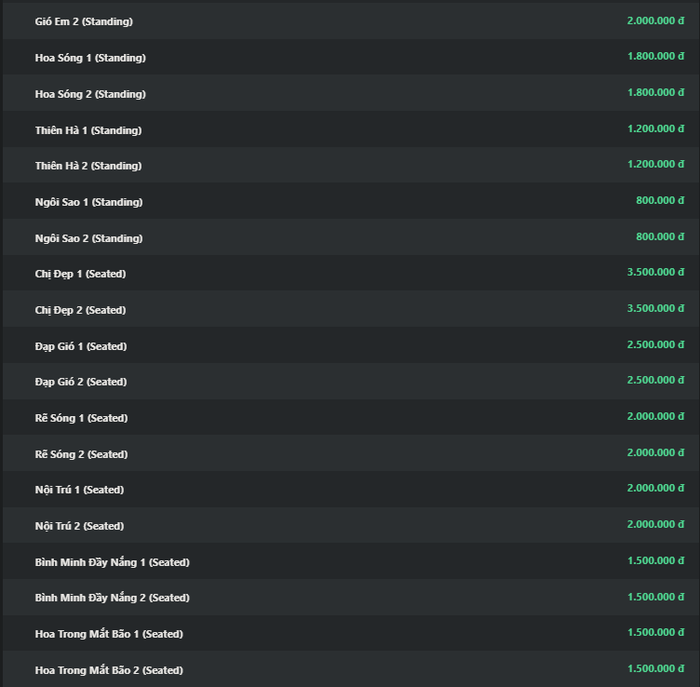Select Bình Minh Đầy Nắng 1 (Seated)
This screenshot has height=687, width=700.
[x=112, y=562]
